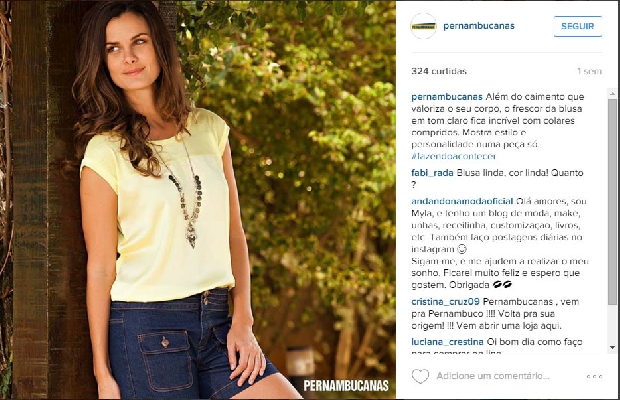Follow the account with SEGUIR button
The width and height of the screenshot is (620, 400).
click(x=578, y=26)
